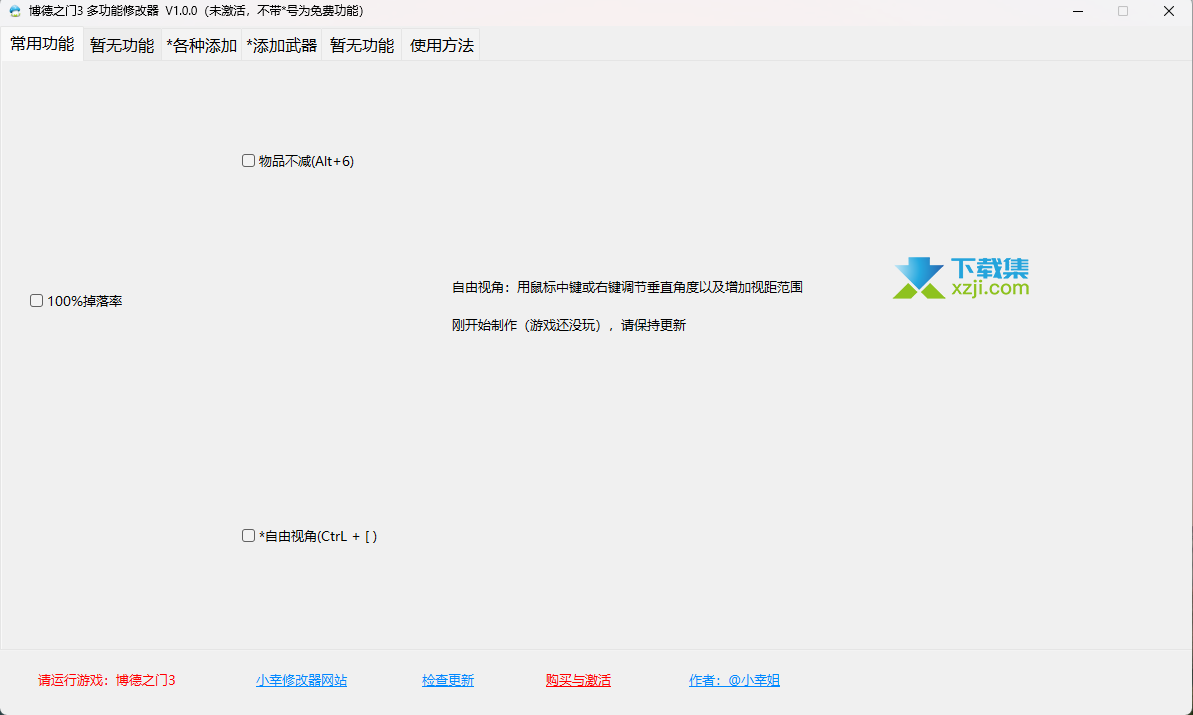Screen dimensions: 1193x715
Task: Open the 暂无功能 tab beside 常用功能
Action: (x=122, y=46)
